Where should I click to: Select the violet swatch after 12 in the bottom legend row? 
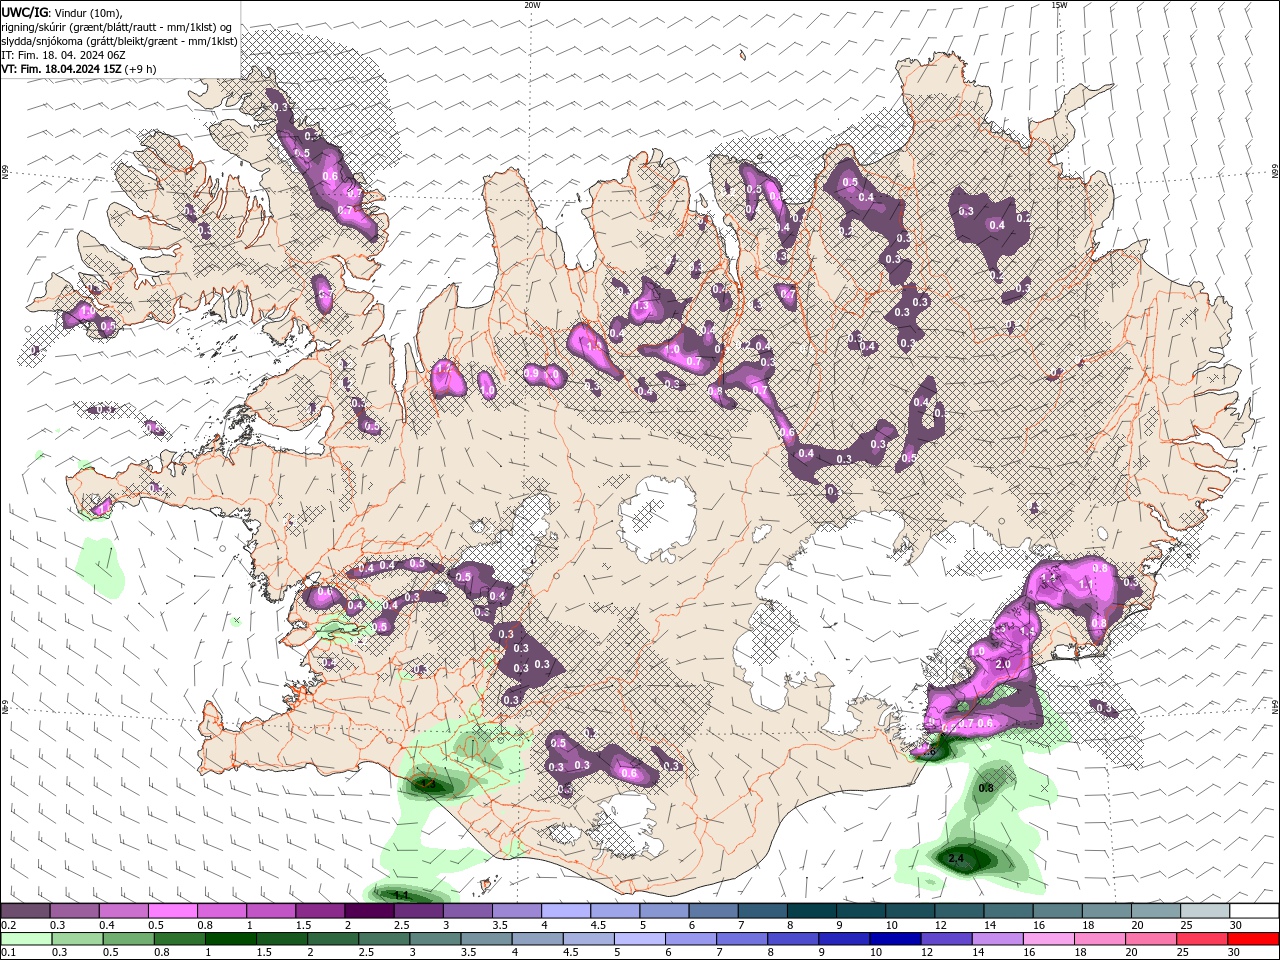click(x=946, y=939)
